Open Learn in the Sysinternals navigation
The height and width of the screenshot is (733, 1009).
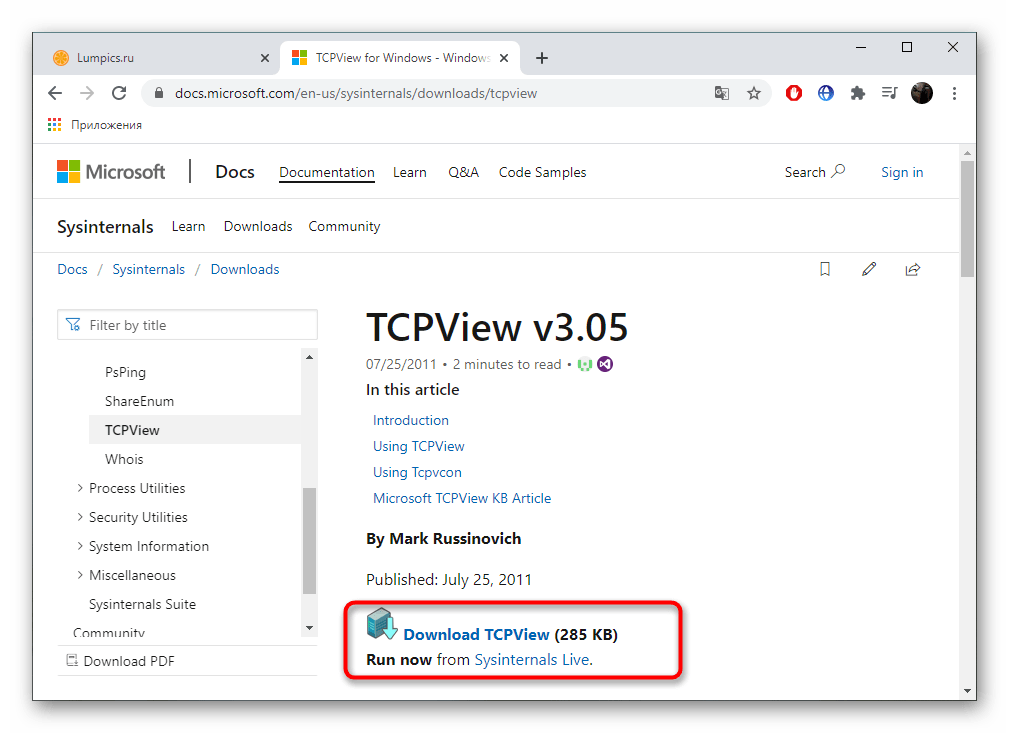[x=189, y=227]
